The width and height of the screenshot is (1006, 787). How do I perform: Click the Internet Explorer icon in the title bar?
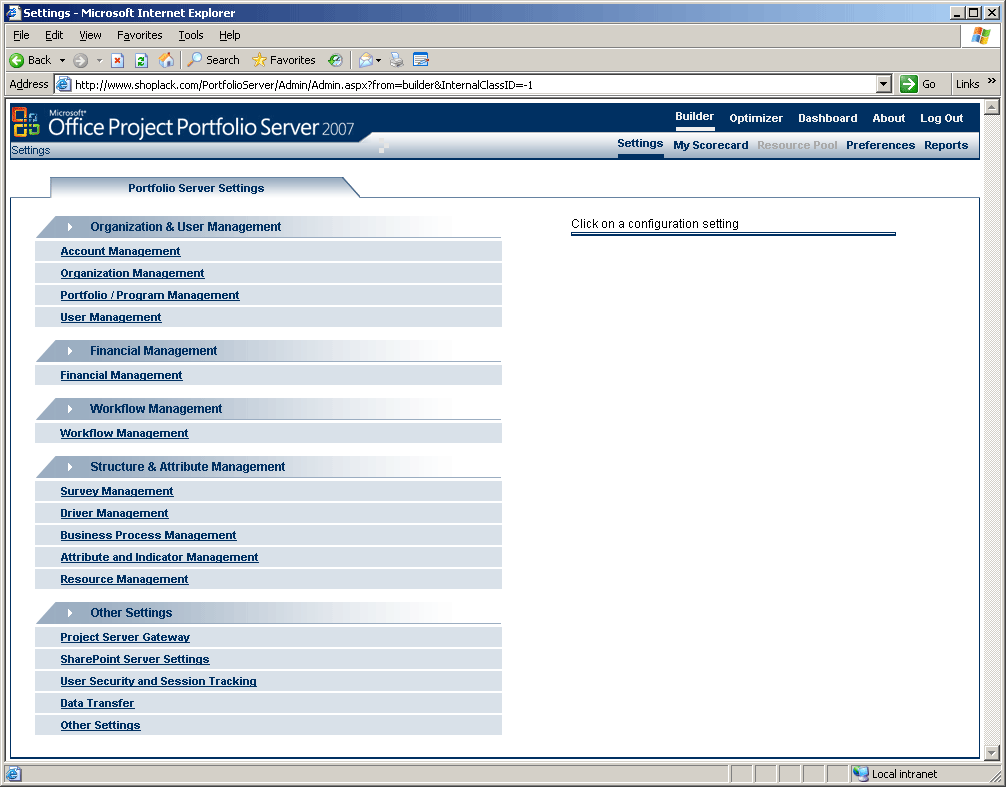coord(13,13)
